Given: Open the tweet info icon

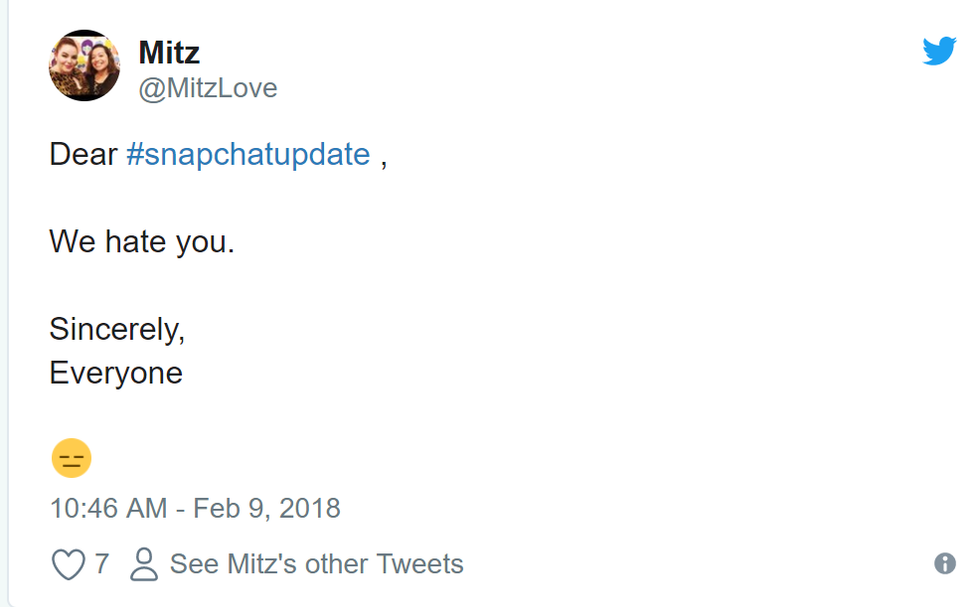Looking at the screenshot, I should click(x=944, y=564).
